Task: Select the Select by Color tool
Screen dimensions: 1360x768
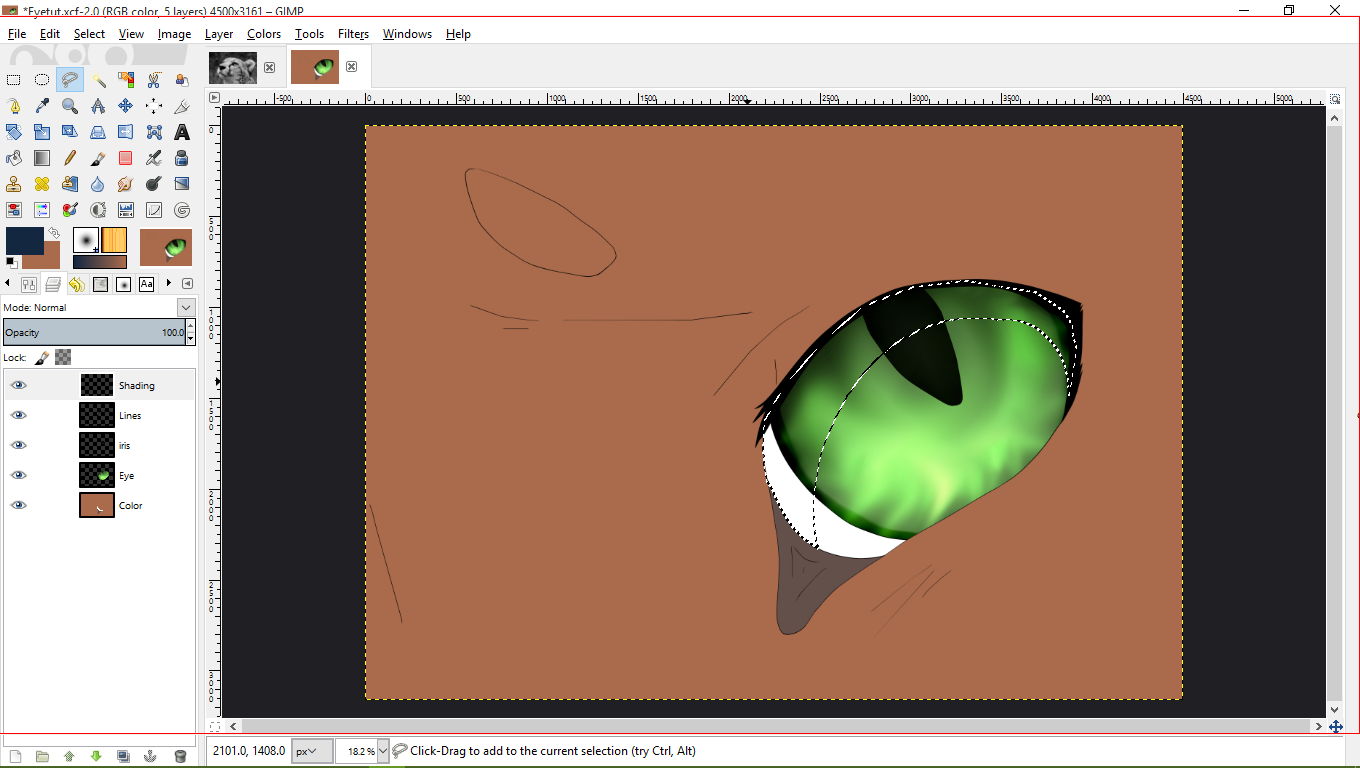Action: point(126,80)
